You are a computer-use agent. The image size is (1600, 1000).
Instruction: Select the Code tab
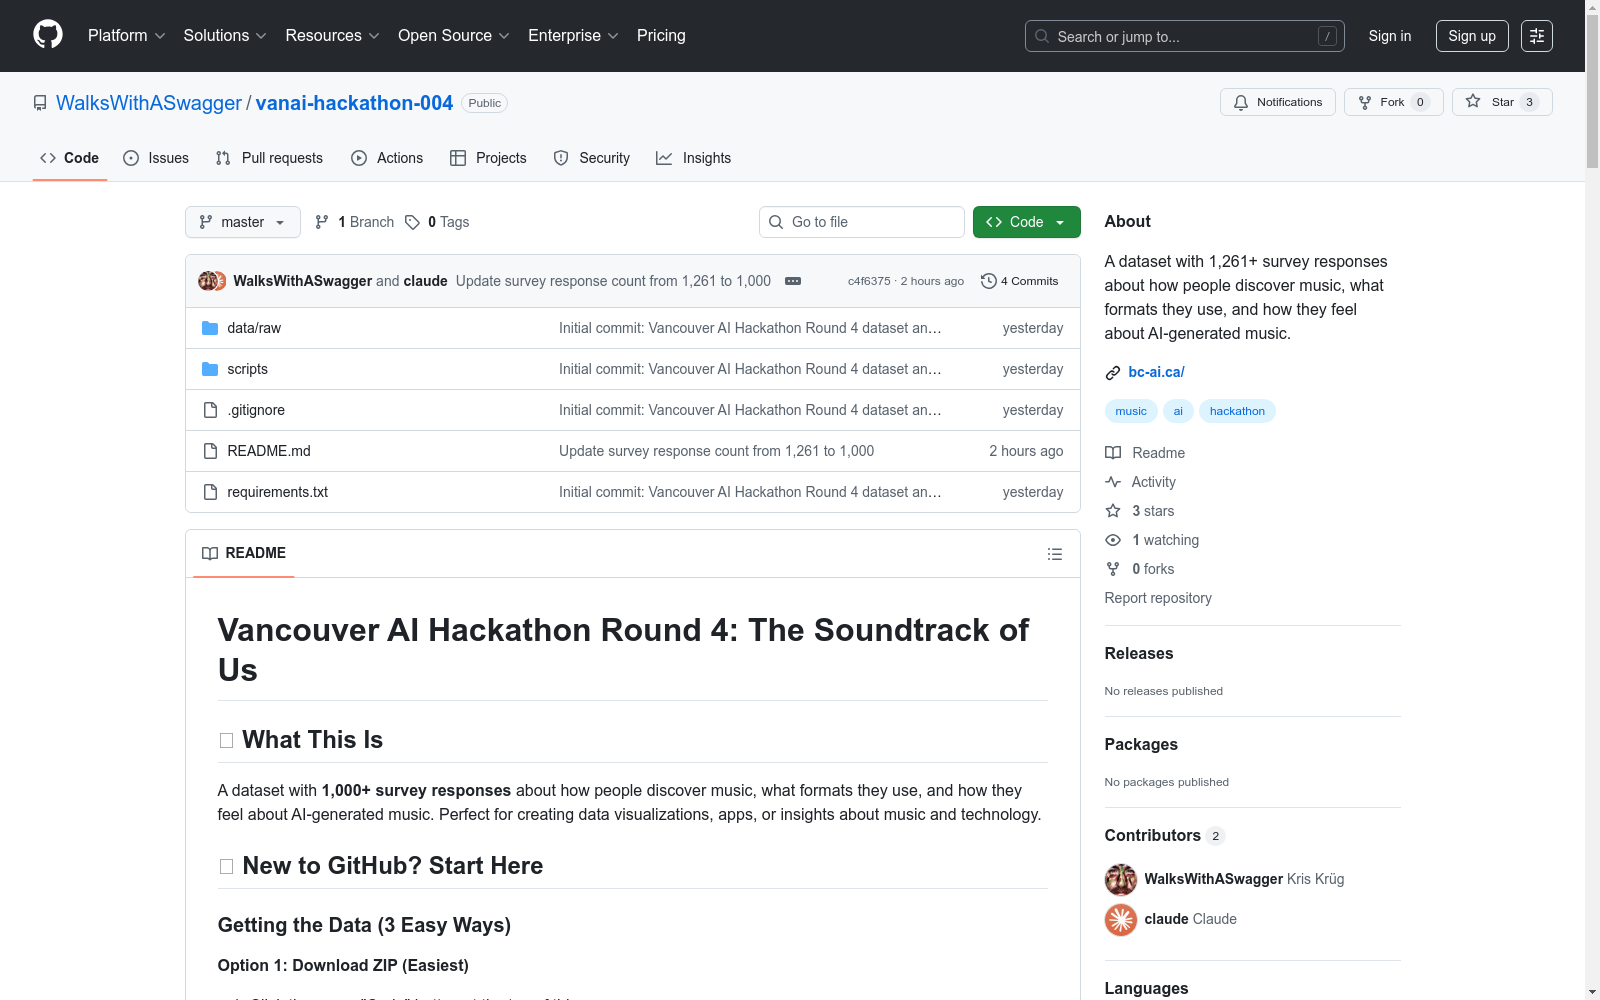pos(70,158)
